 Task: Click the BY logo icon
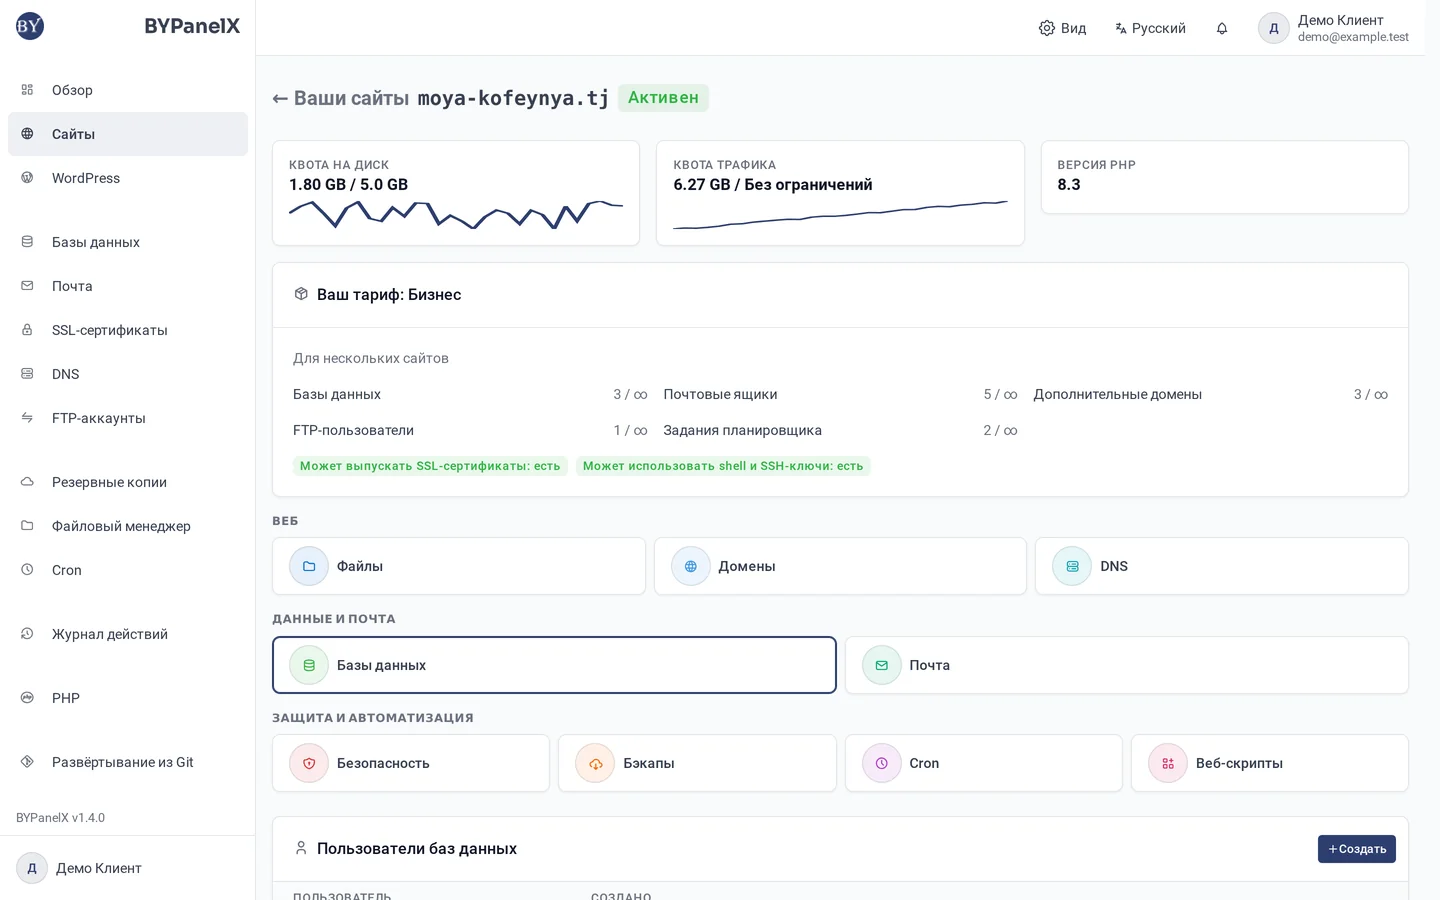point(30,26)
